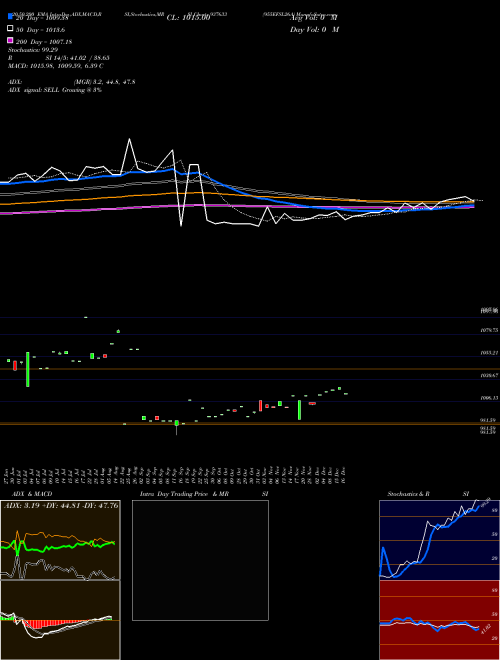The height and width of the screenshot is (660, 500).
Task: Click the 99.29 value label on Stochastics chart
Action: point(486,503)
